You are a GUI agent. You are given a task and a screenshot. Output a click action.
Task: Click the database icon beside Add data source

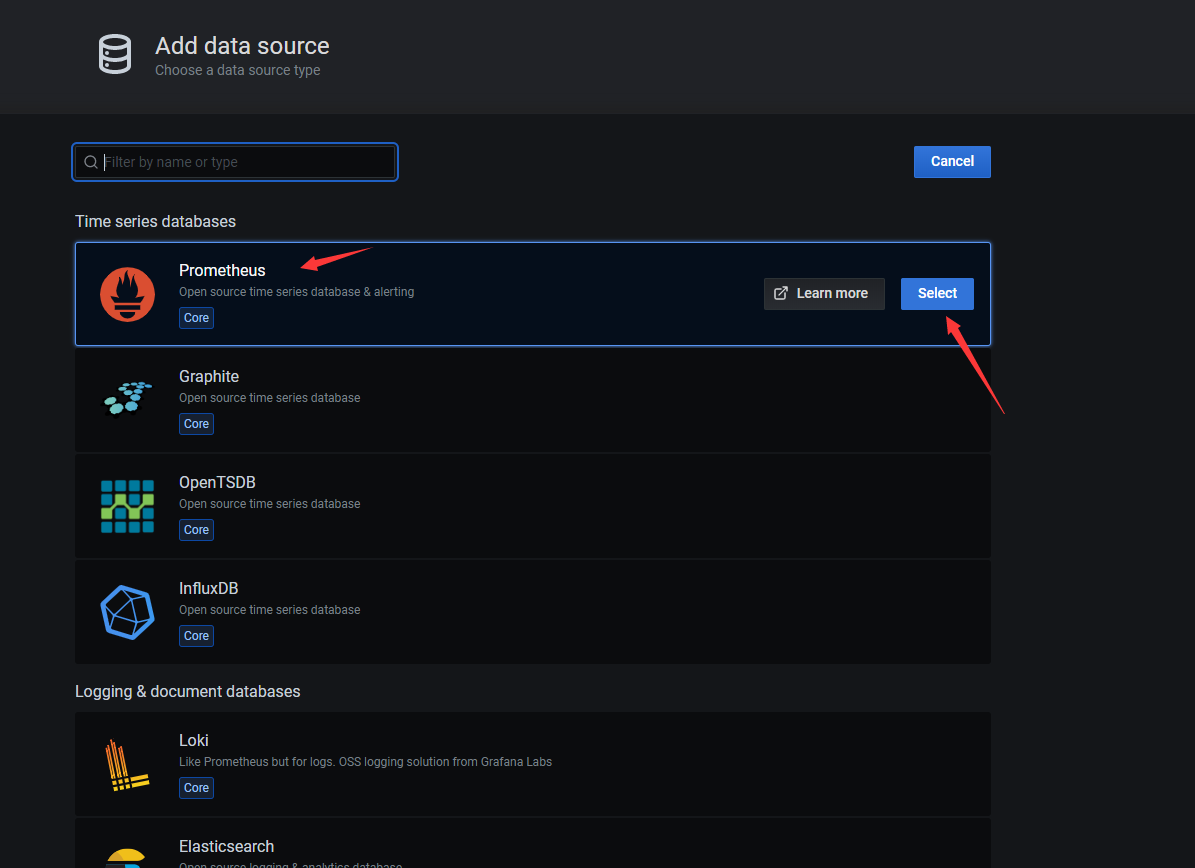click(x=114, y=54)
